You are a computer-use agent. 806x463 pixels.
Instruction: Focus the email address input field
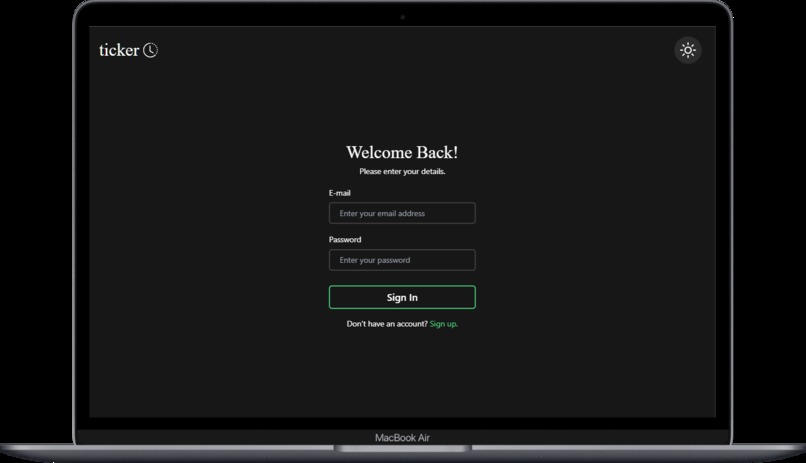[402, 213]
